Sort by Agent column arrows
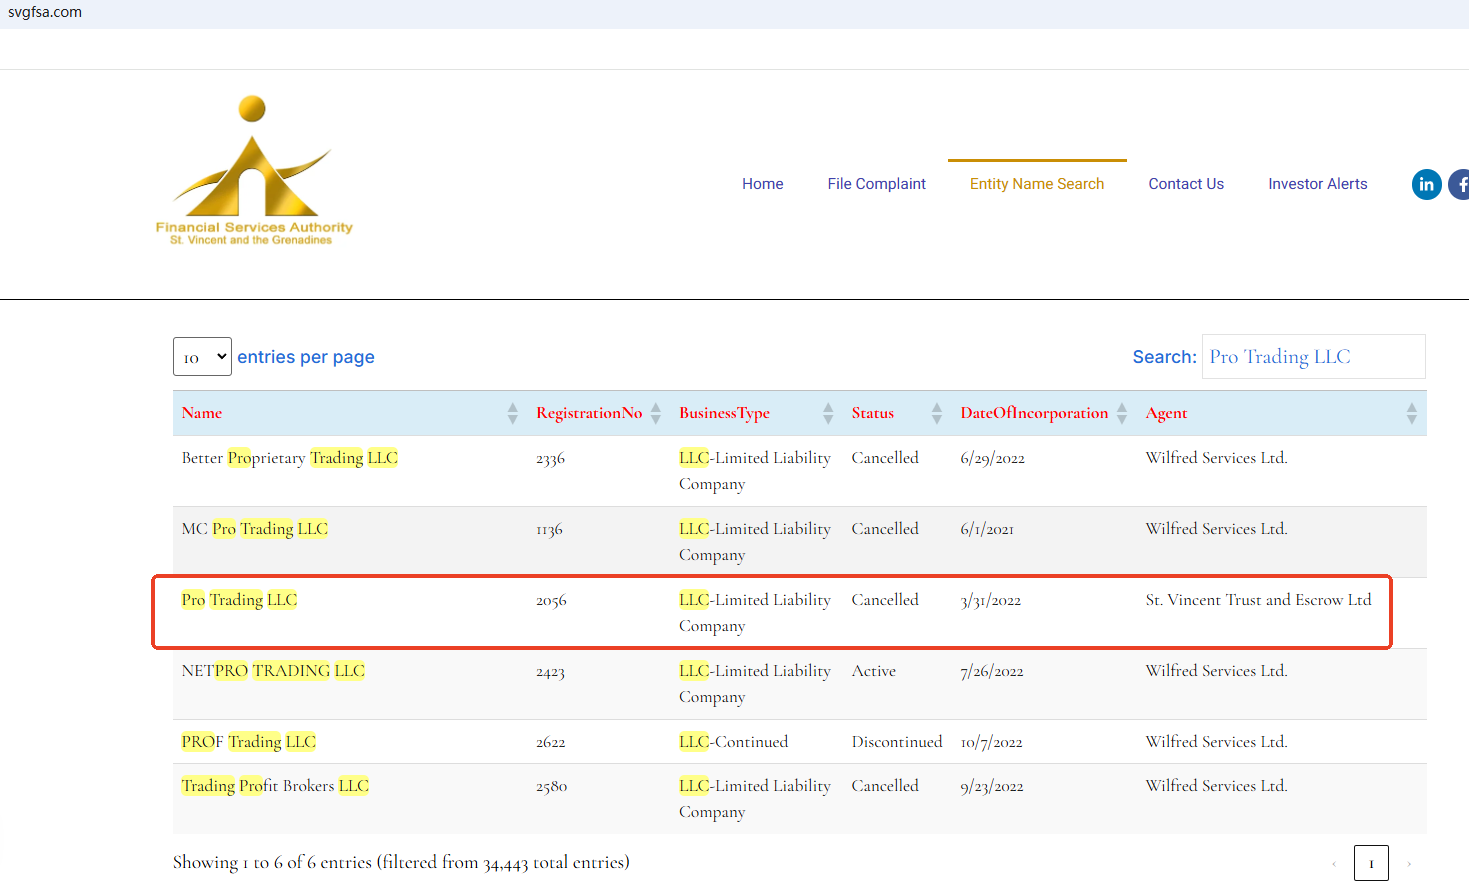 (x=1411, y=413)
